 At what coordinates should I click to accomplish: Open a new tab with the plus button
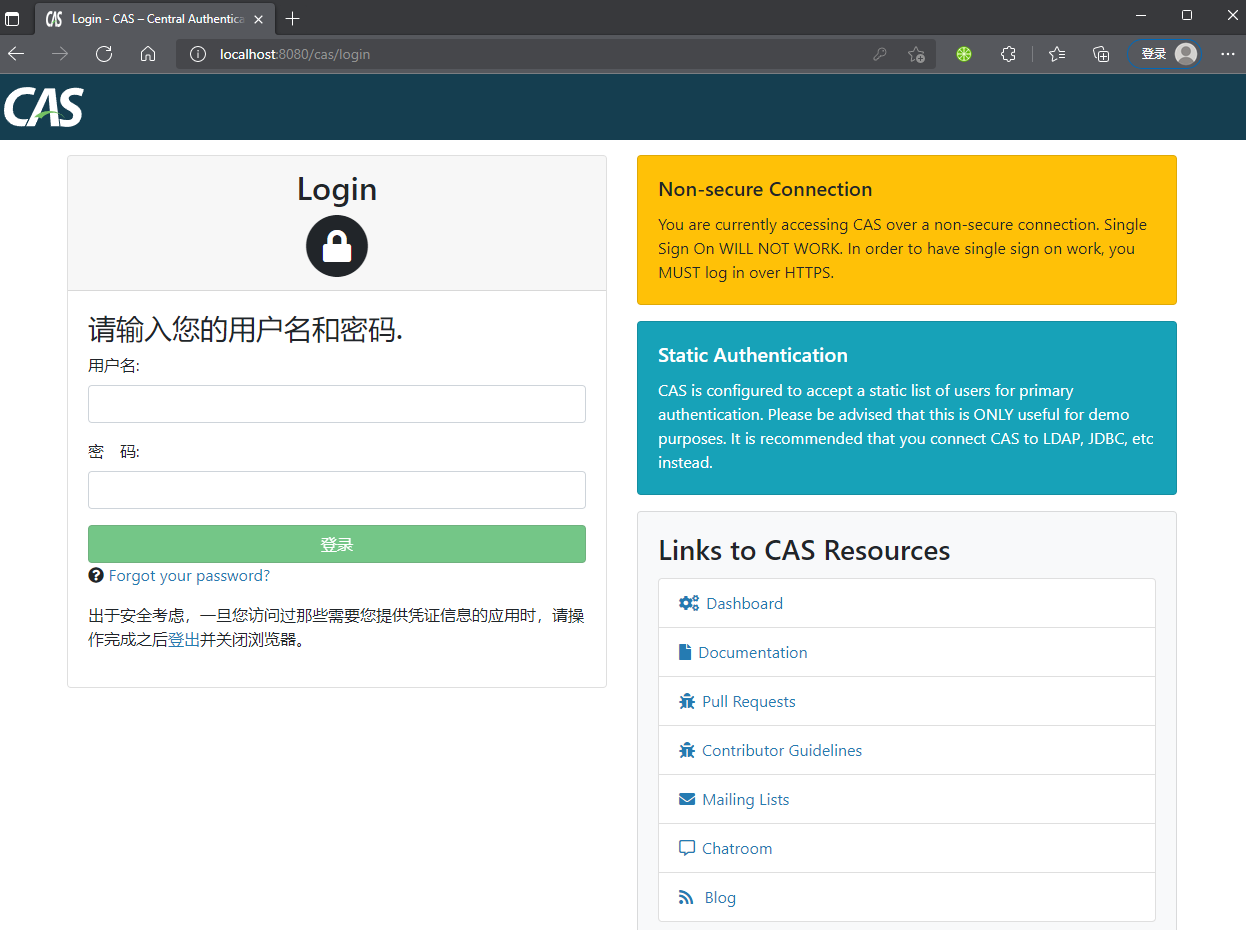(x=292, y=18)
